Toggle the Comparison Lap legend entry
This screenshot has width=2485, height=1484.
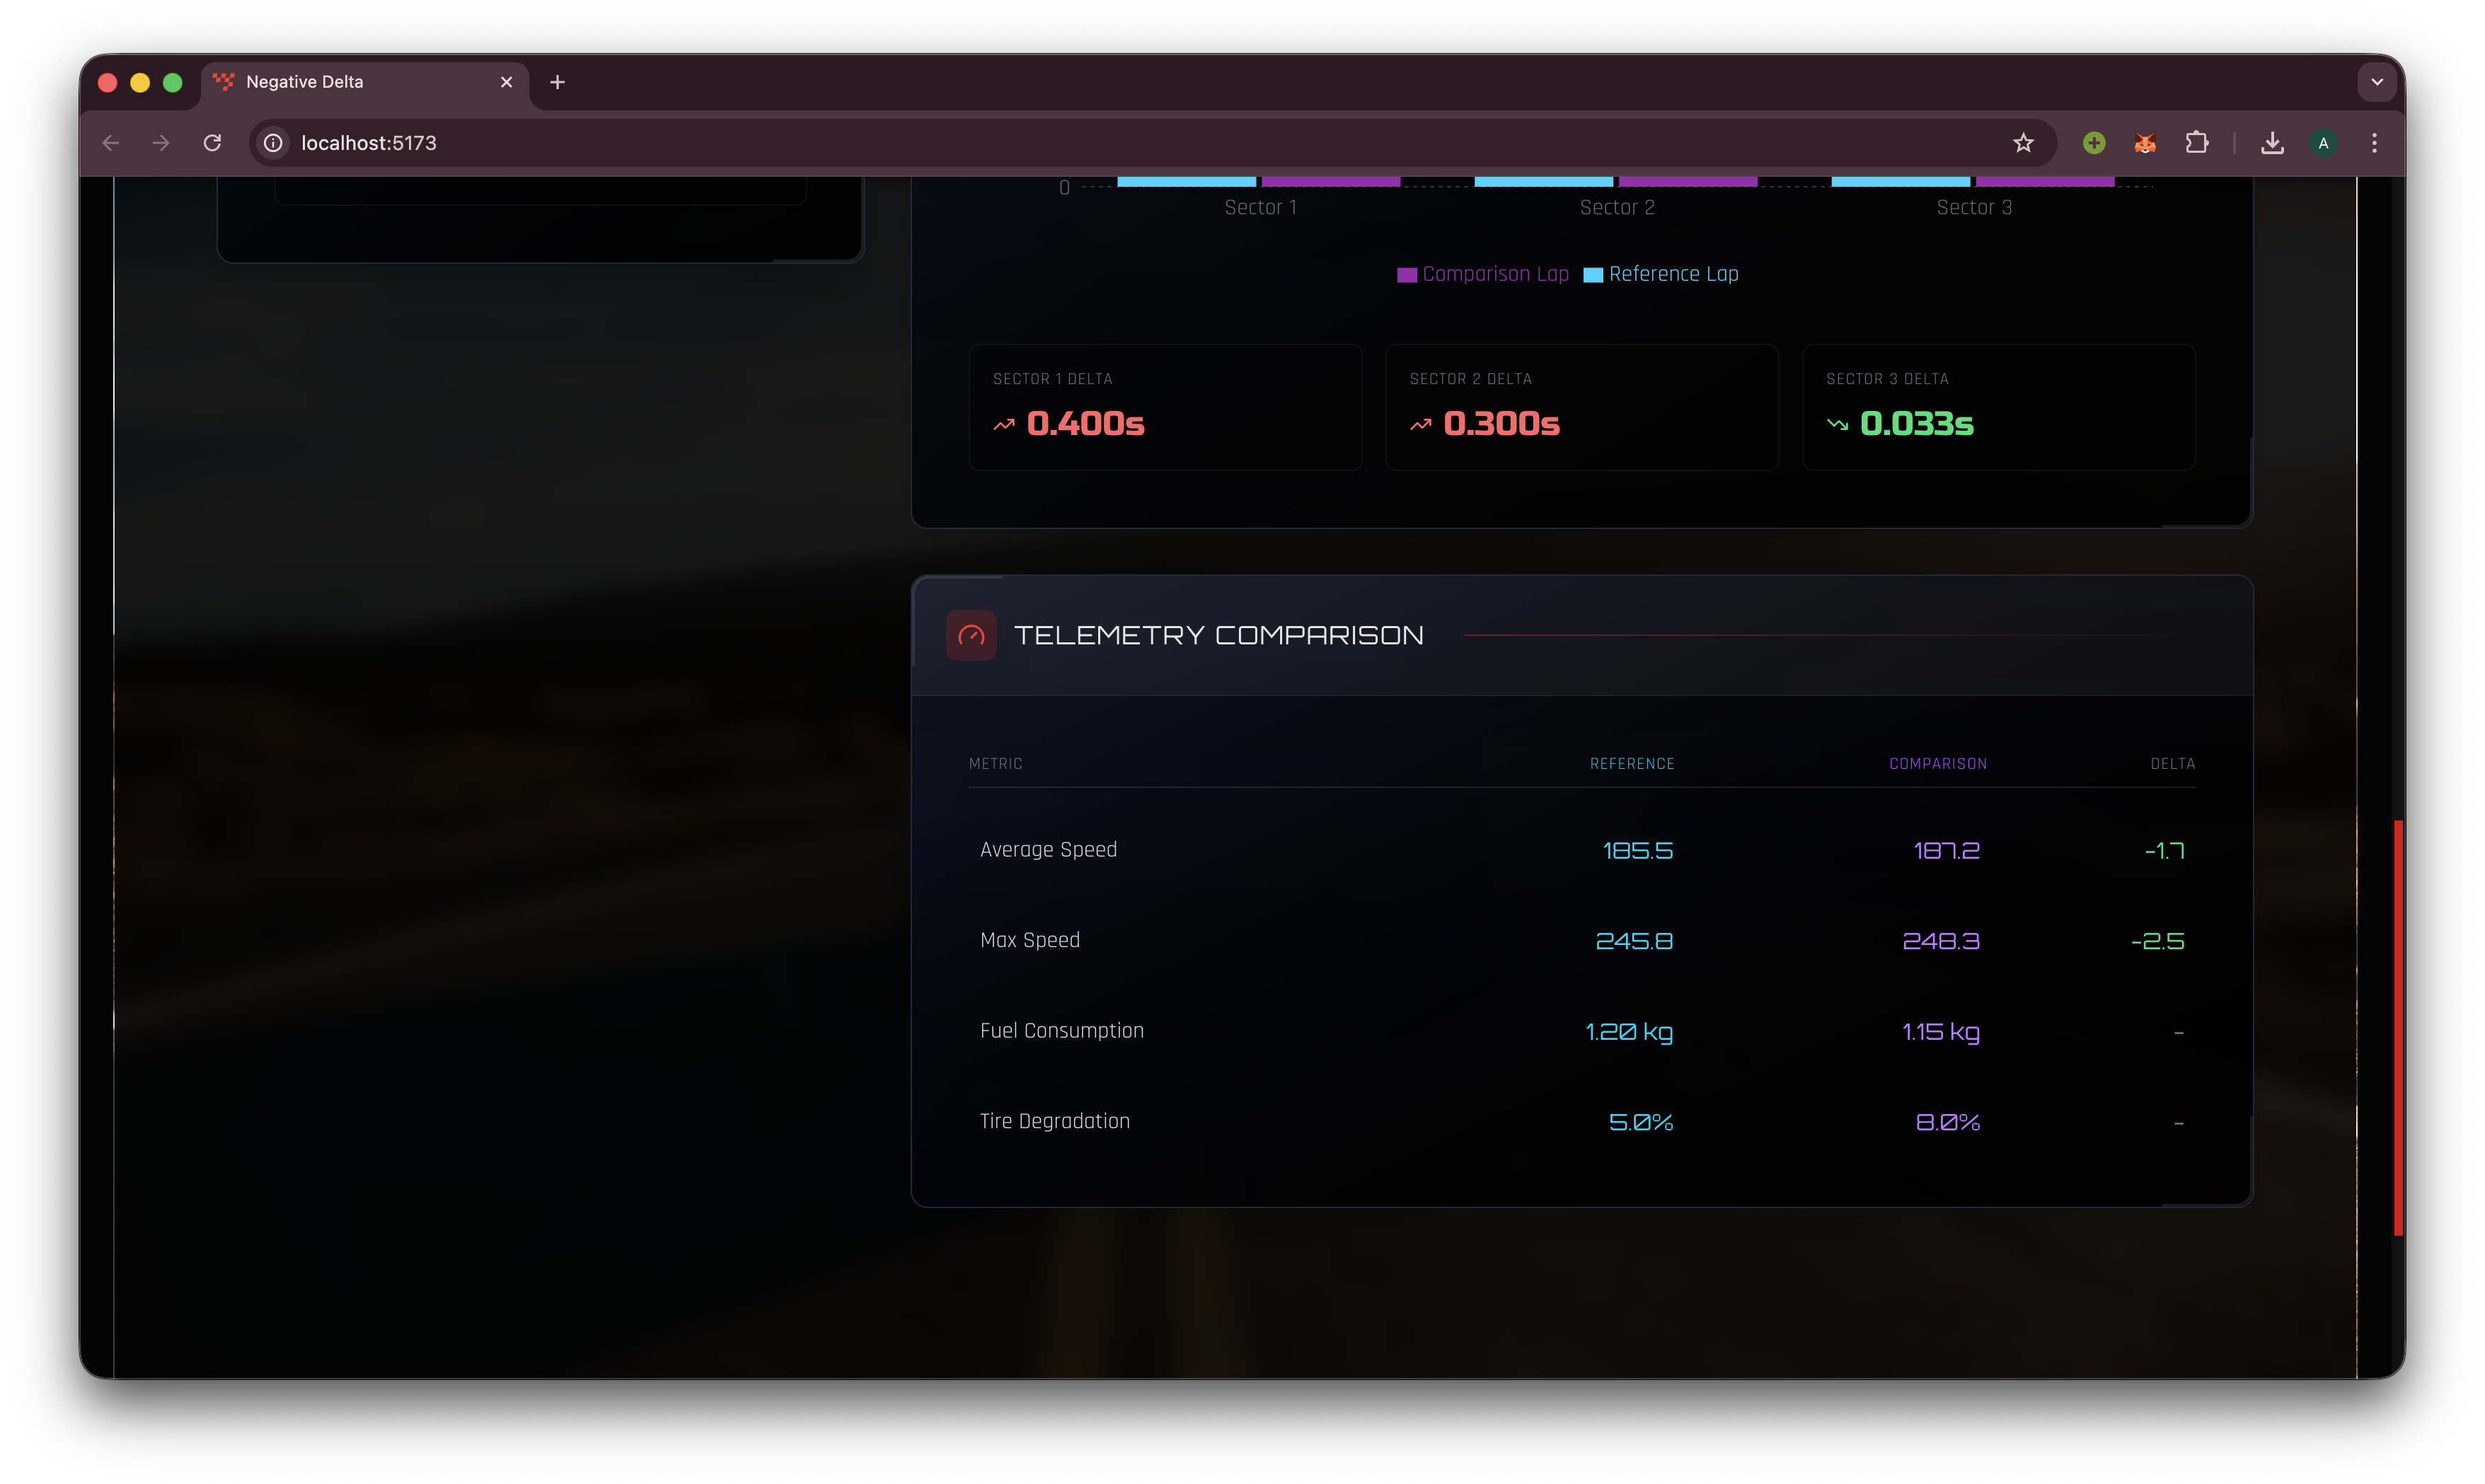click(x=1483, y=274)
